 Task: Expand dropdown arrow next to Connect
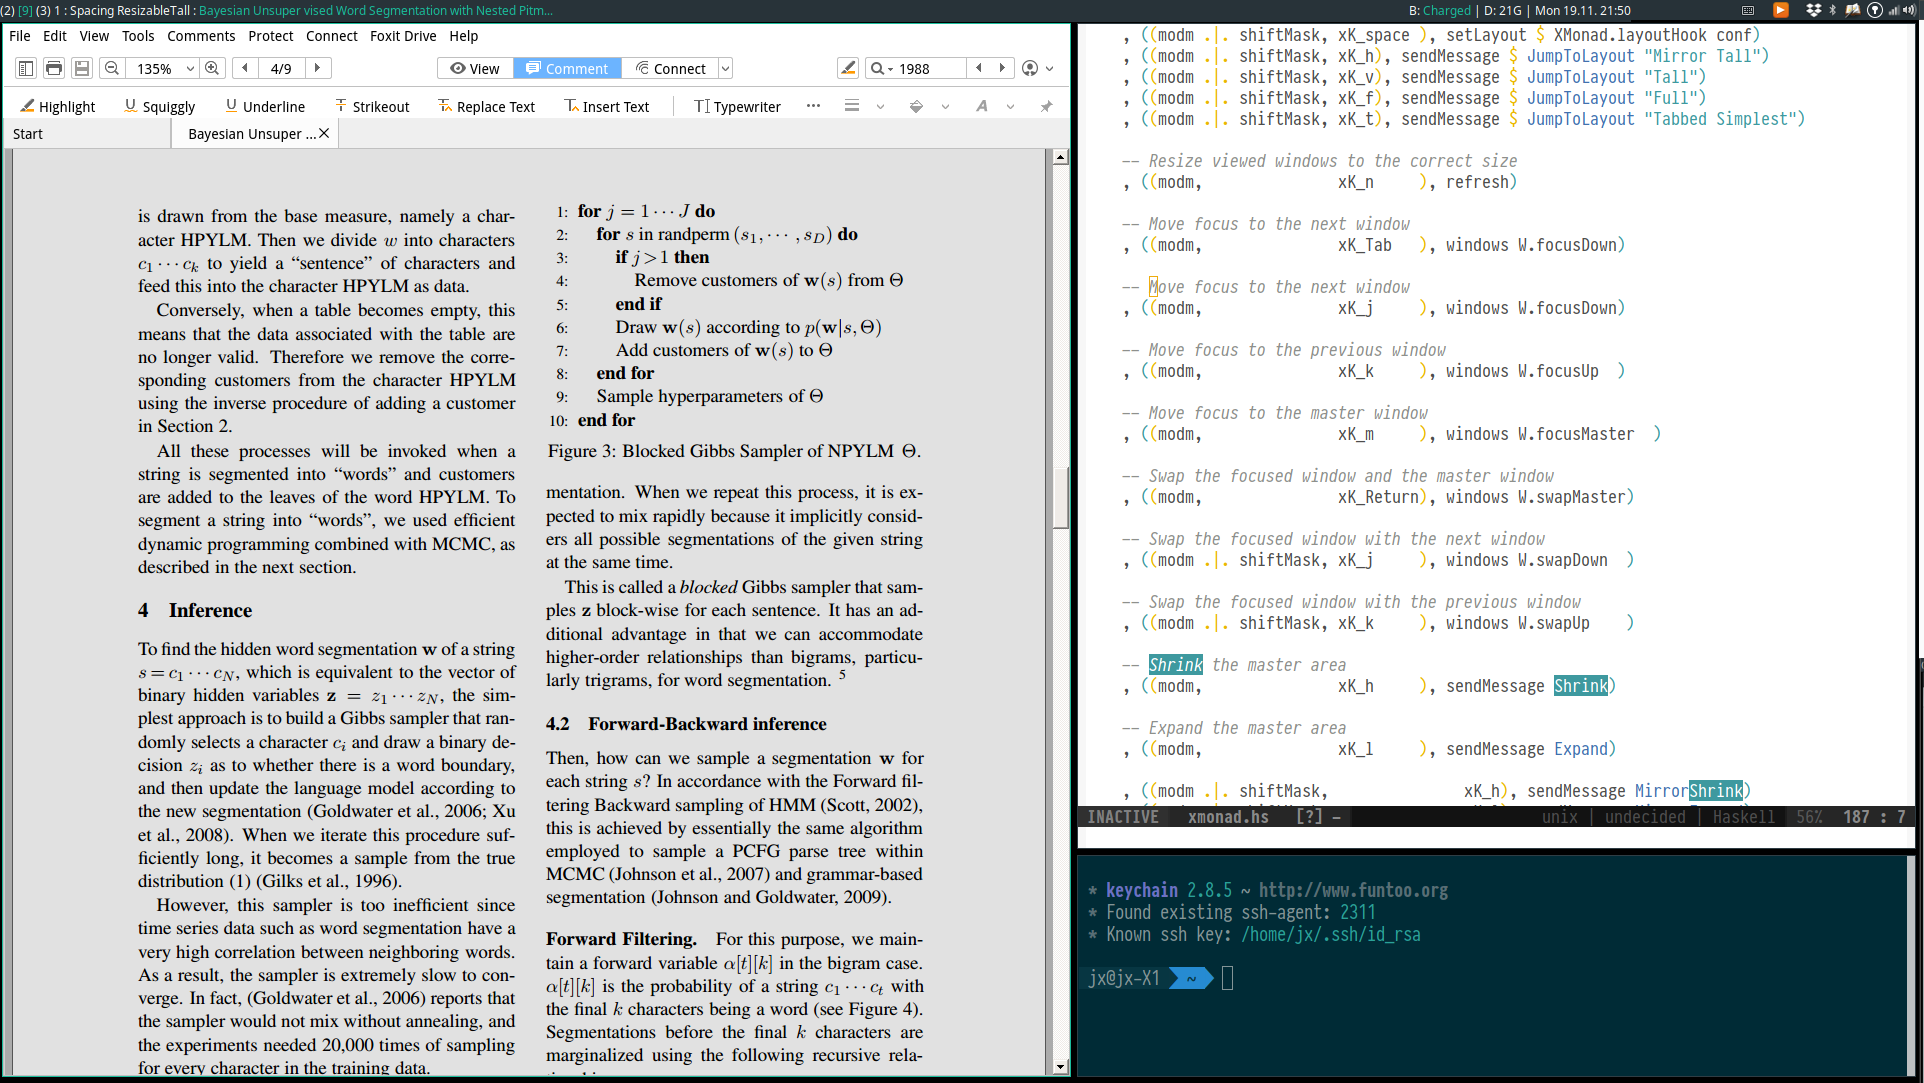(726, 68)
